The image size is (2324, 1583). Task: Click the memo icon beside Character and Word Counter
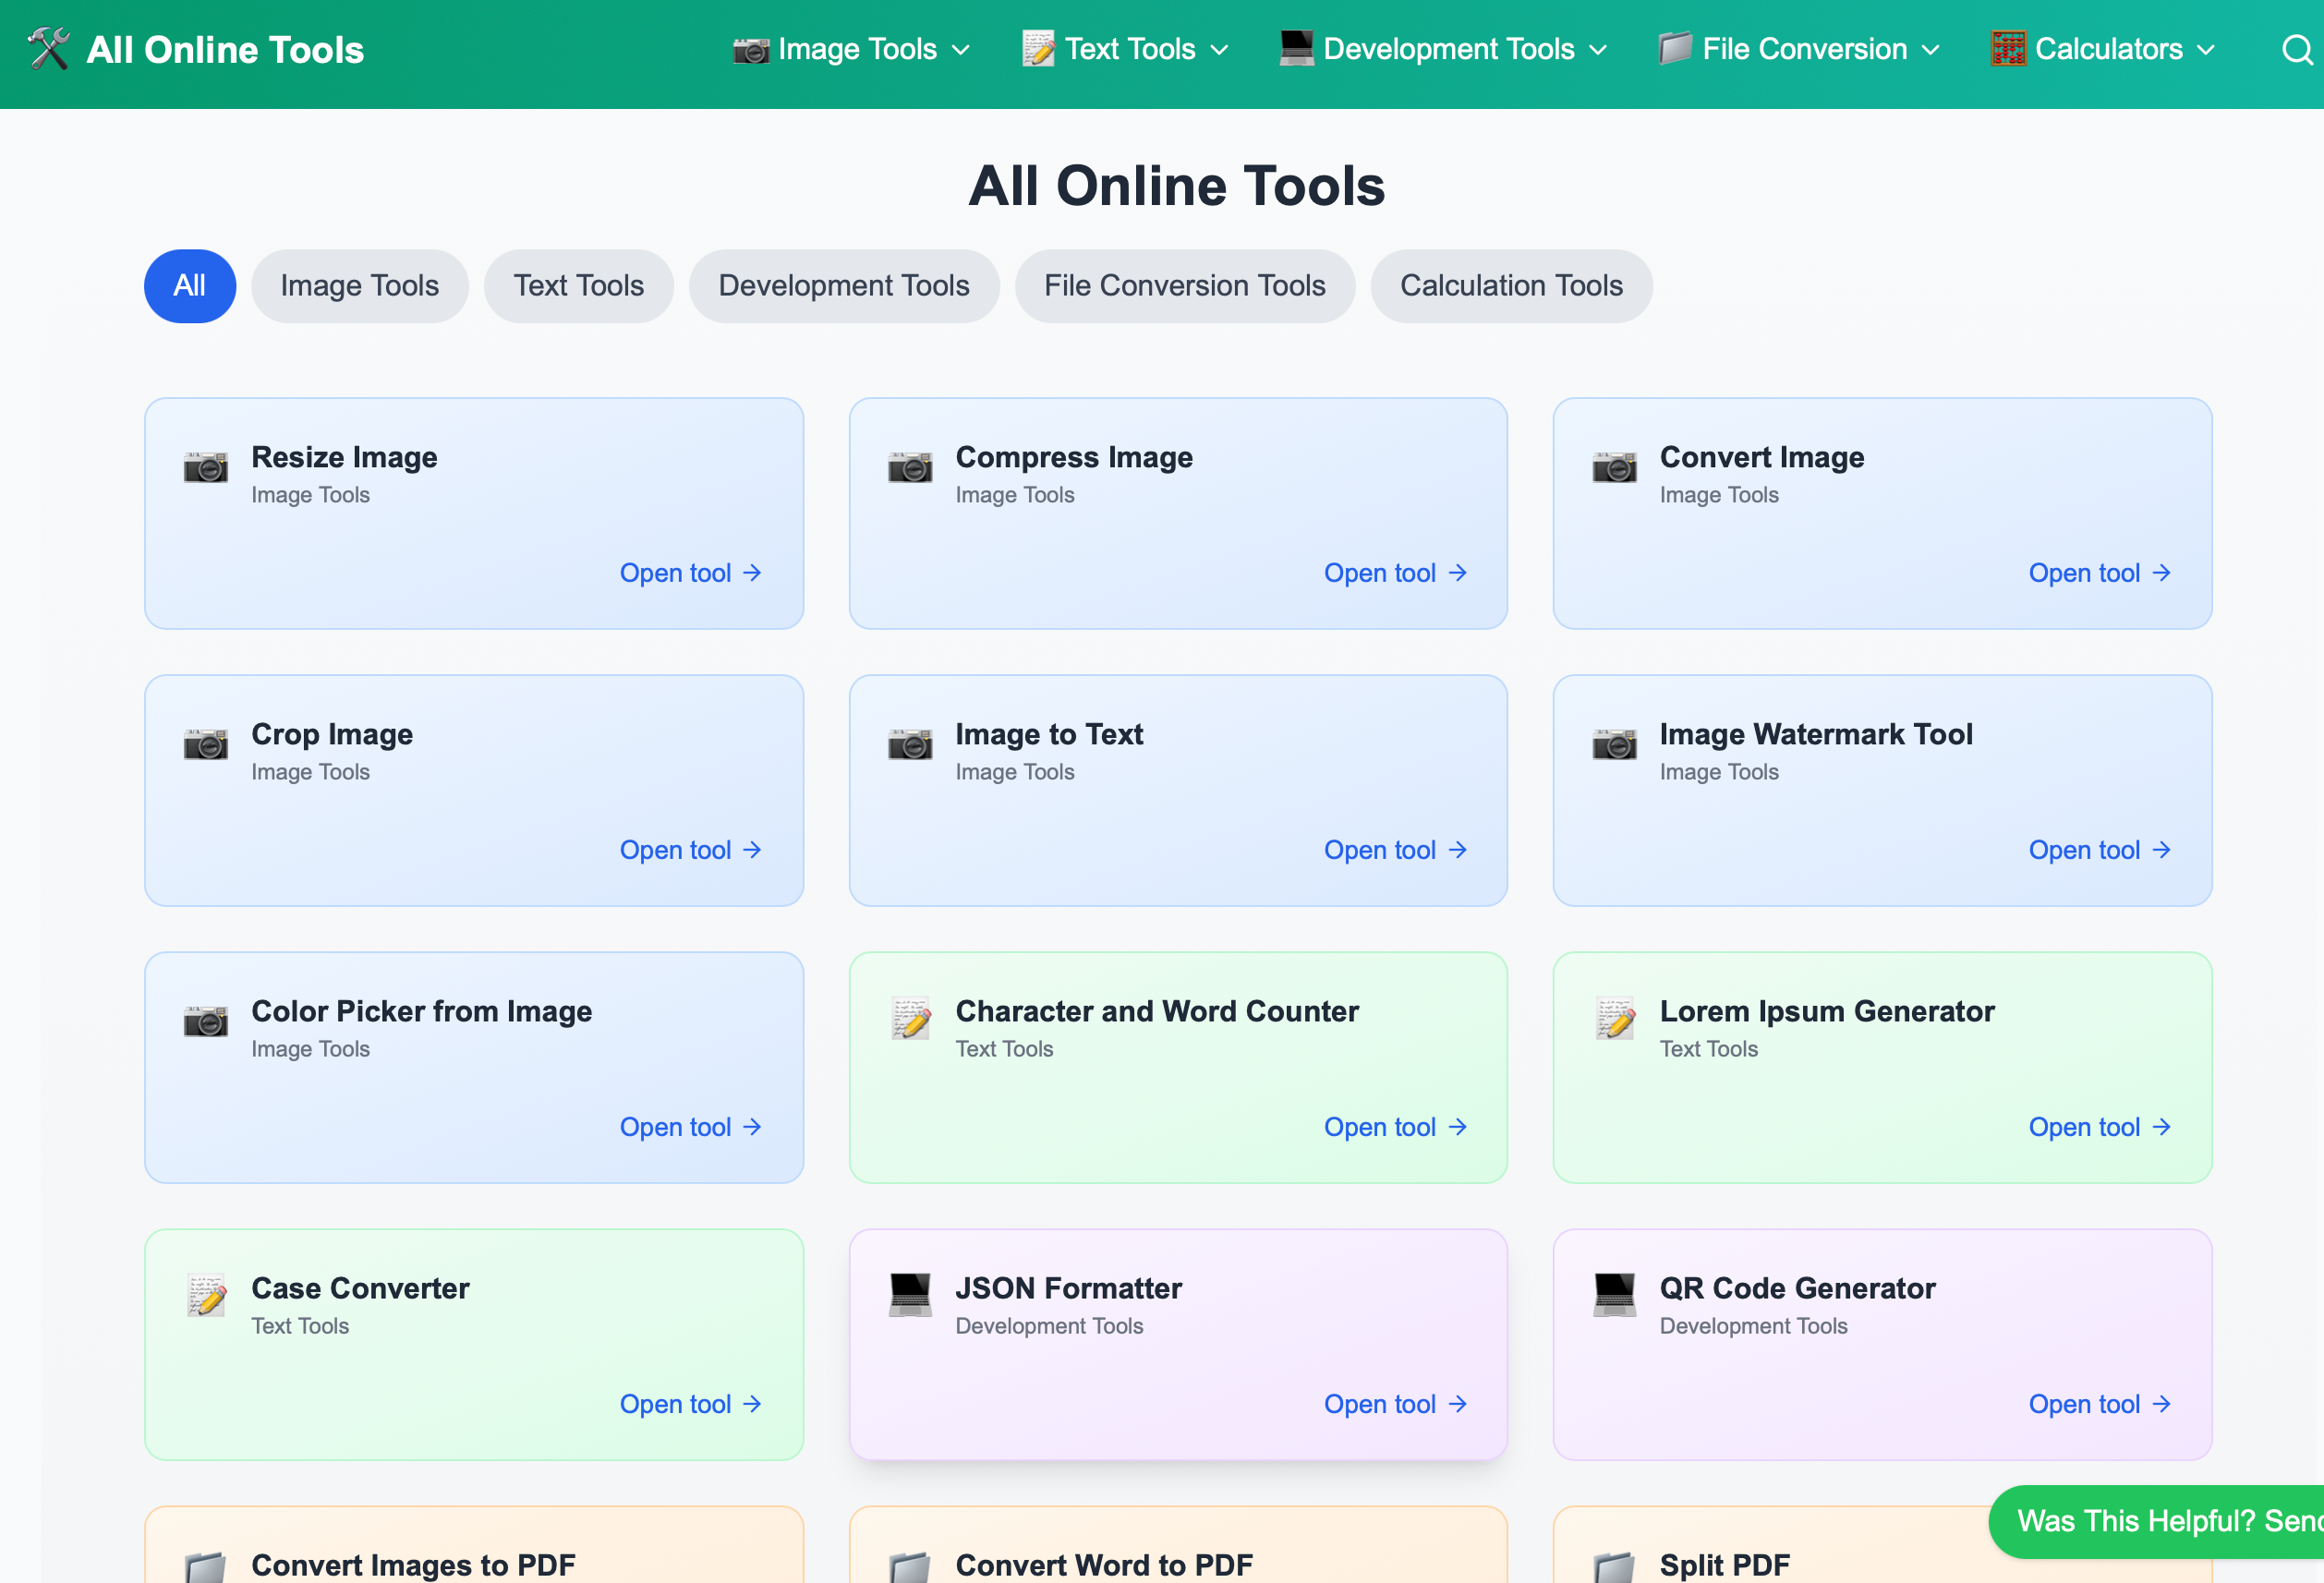[910, 1018]
